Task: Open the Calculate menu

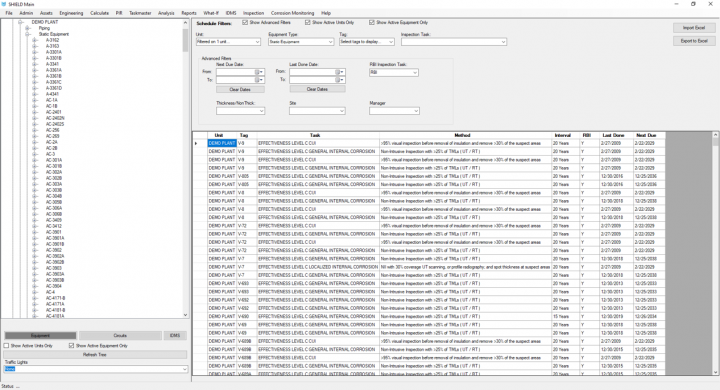Action: [x=99, y=13]
